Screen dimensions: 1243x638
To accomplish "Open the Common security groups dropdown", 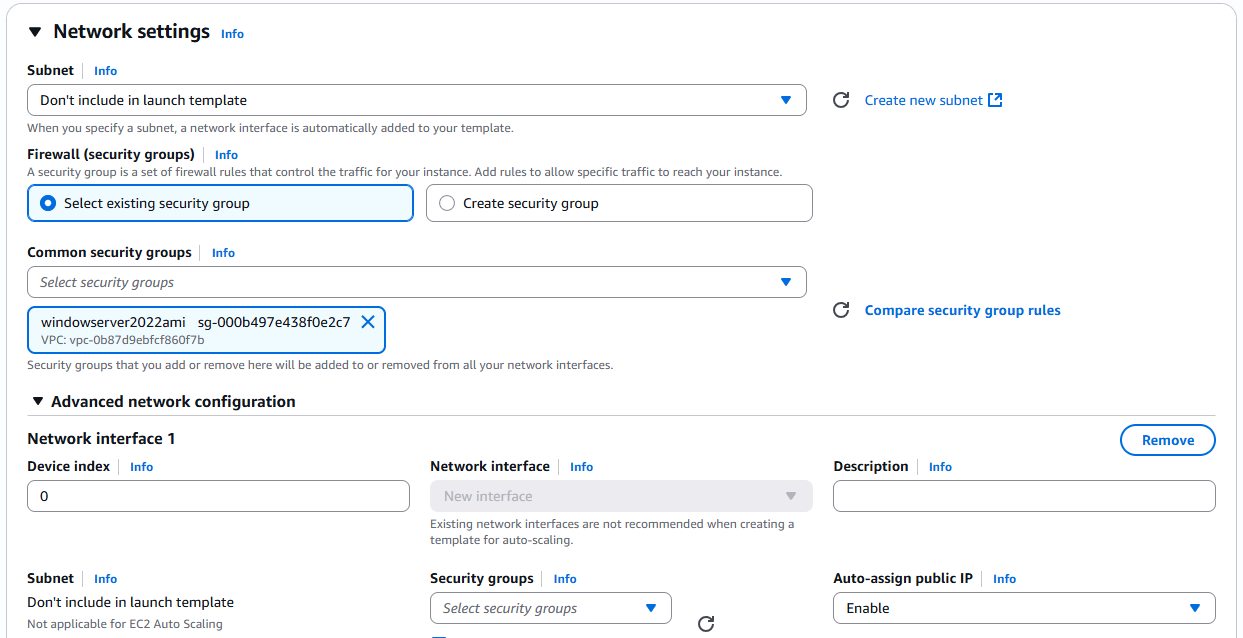I will tap(416, 282).
